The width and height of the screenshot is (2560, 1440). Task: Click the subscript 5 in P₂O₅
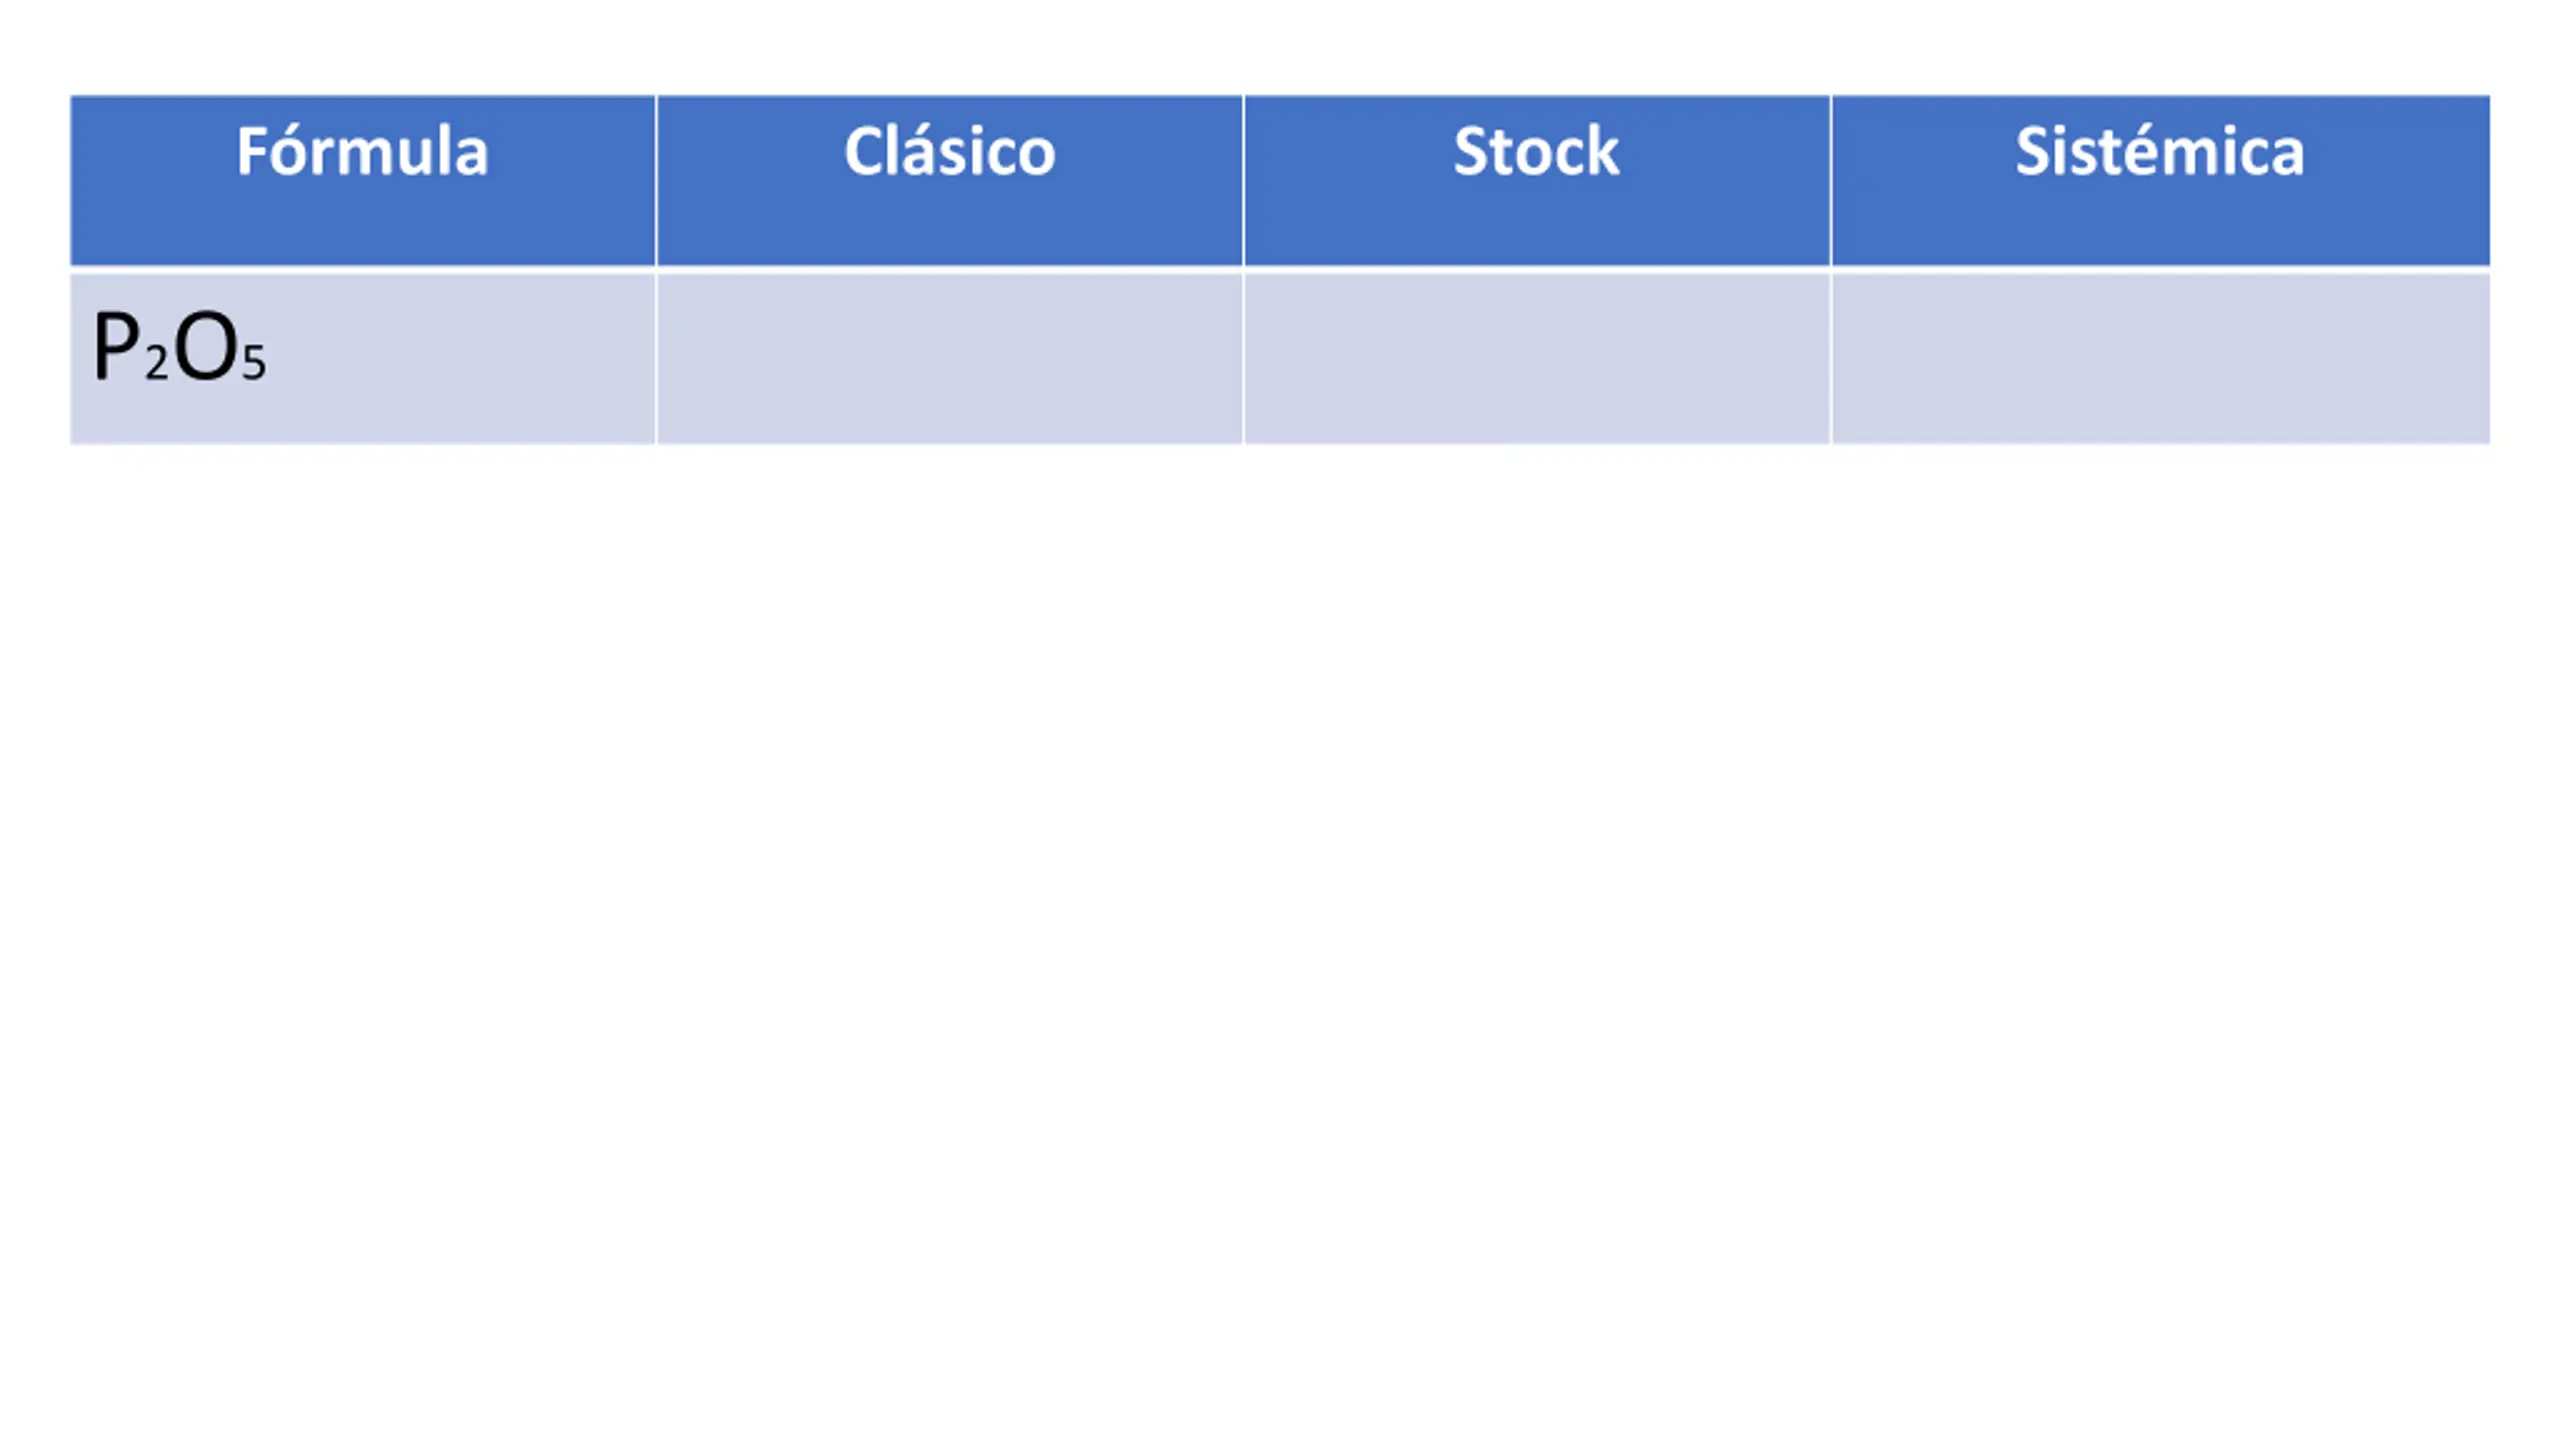(254, 362)
